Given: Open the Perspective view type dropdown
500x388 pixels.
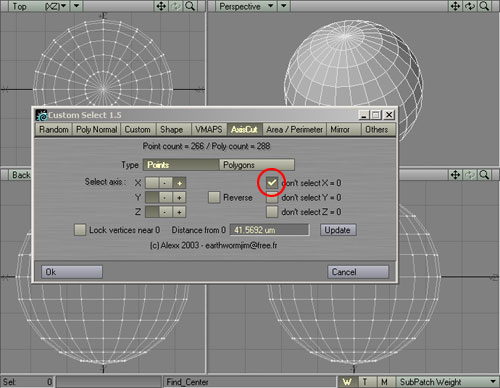Looking at the screenshot, I should click(x=246, y=6).
